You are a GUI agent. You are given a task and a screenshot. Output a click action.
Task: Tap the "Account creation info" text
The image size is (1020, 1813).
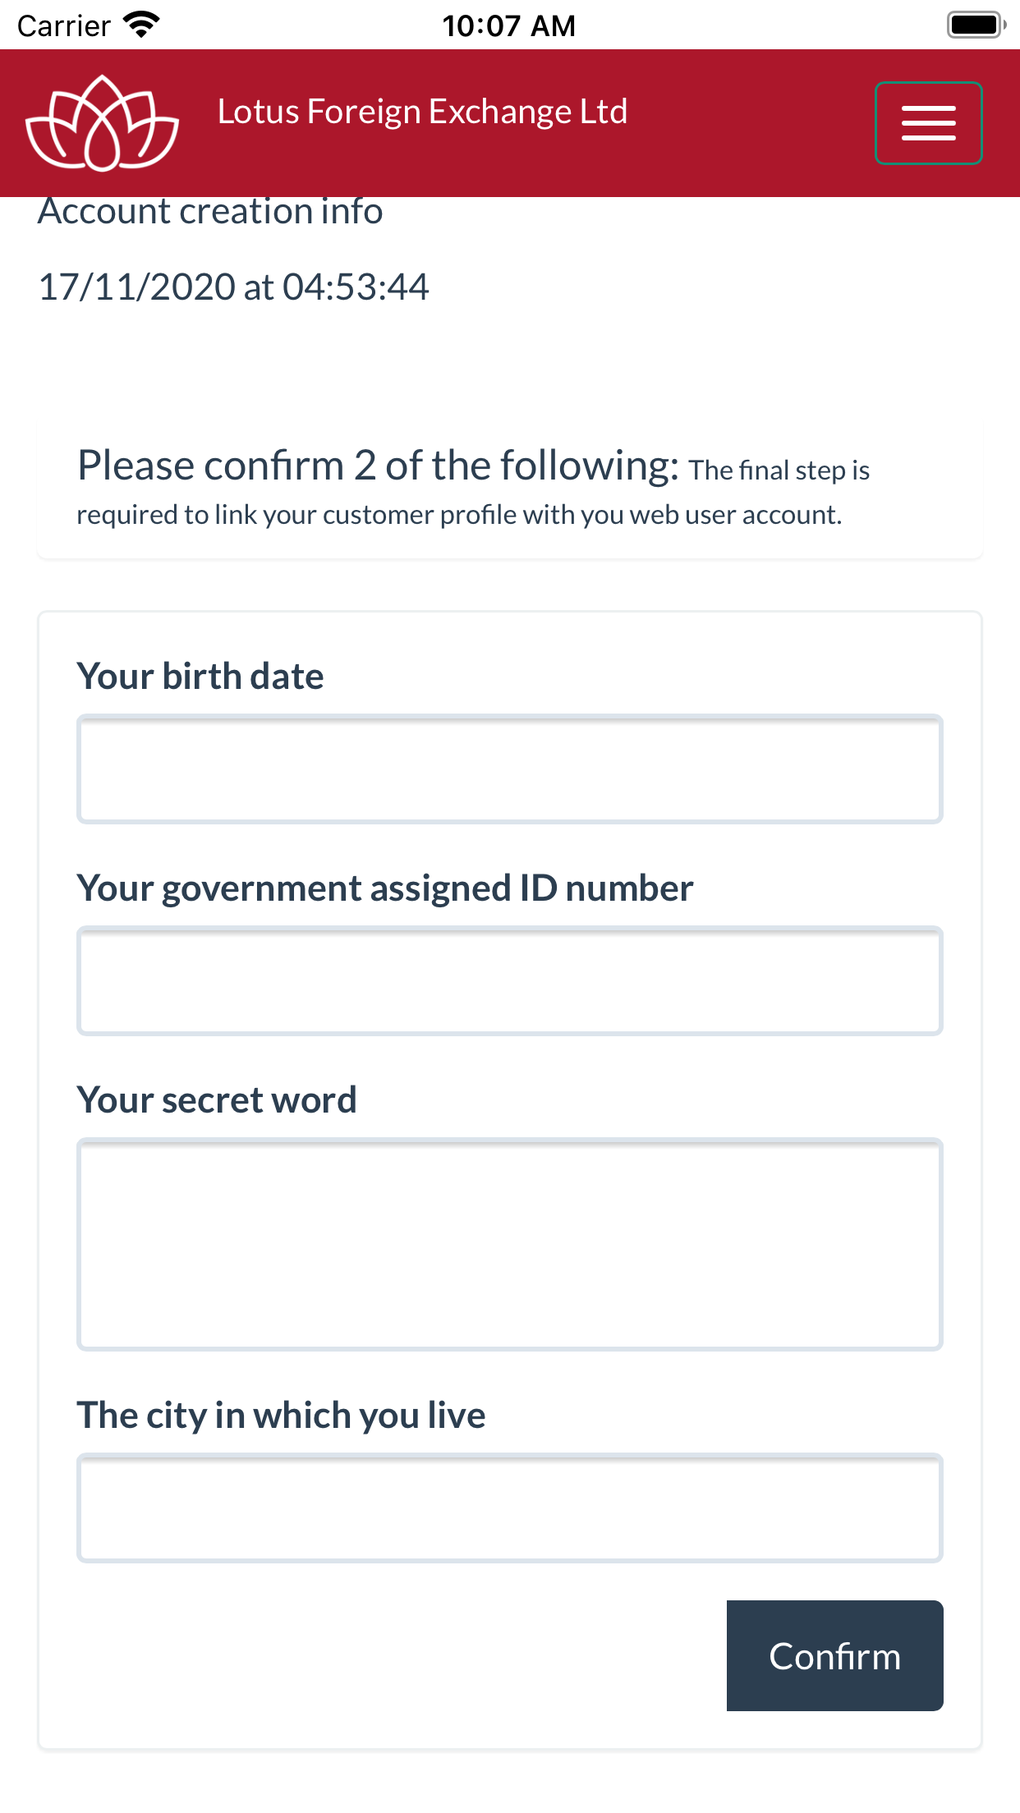(x=210, y=212)
